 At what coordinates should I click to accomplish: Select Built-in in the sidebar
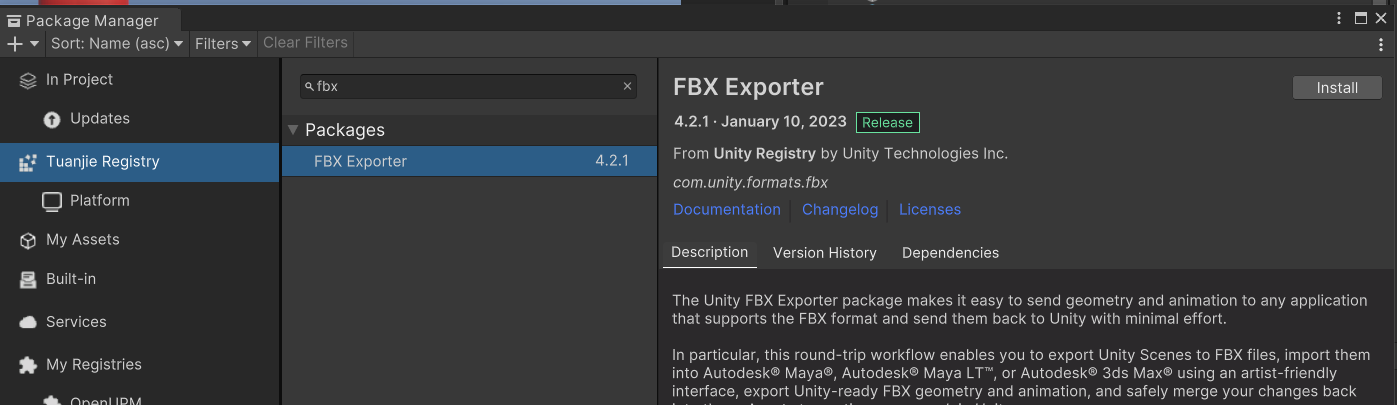[71, 279]
